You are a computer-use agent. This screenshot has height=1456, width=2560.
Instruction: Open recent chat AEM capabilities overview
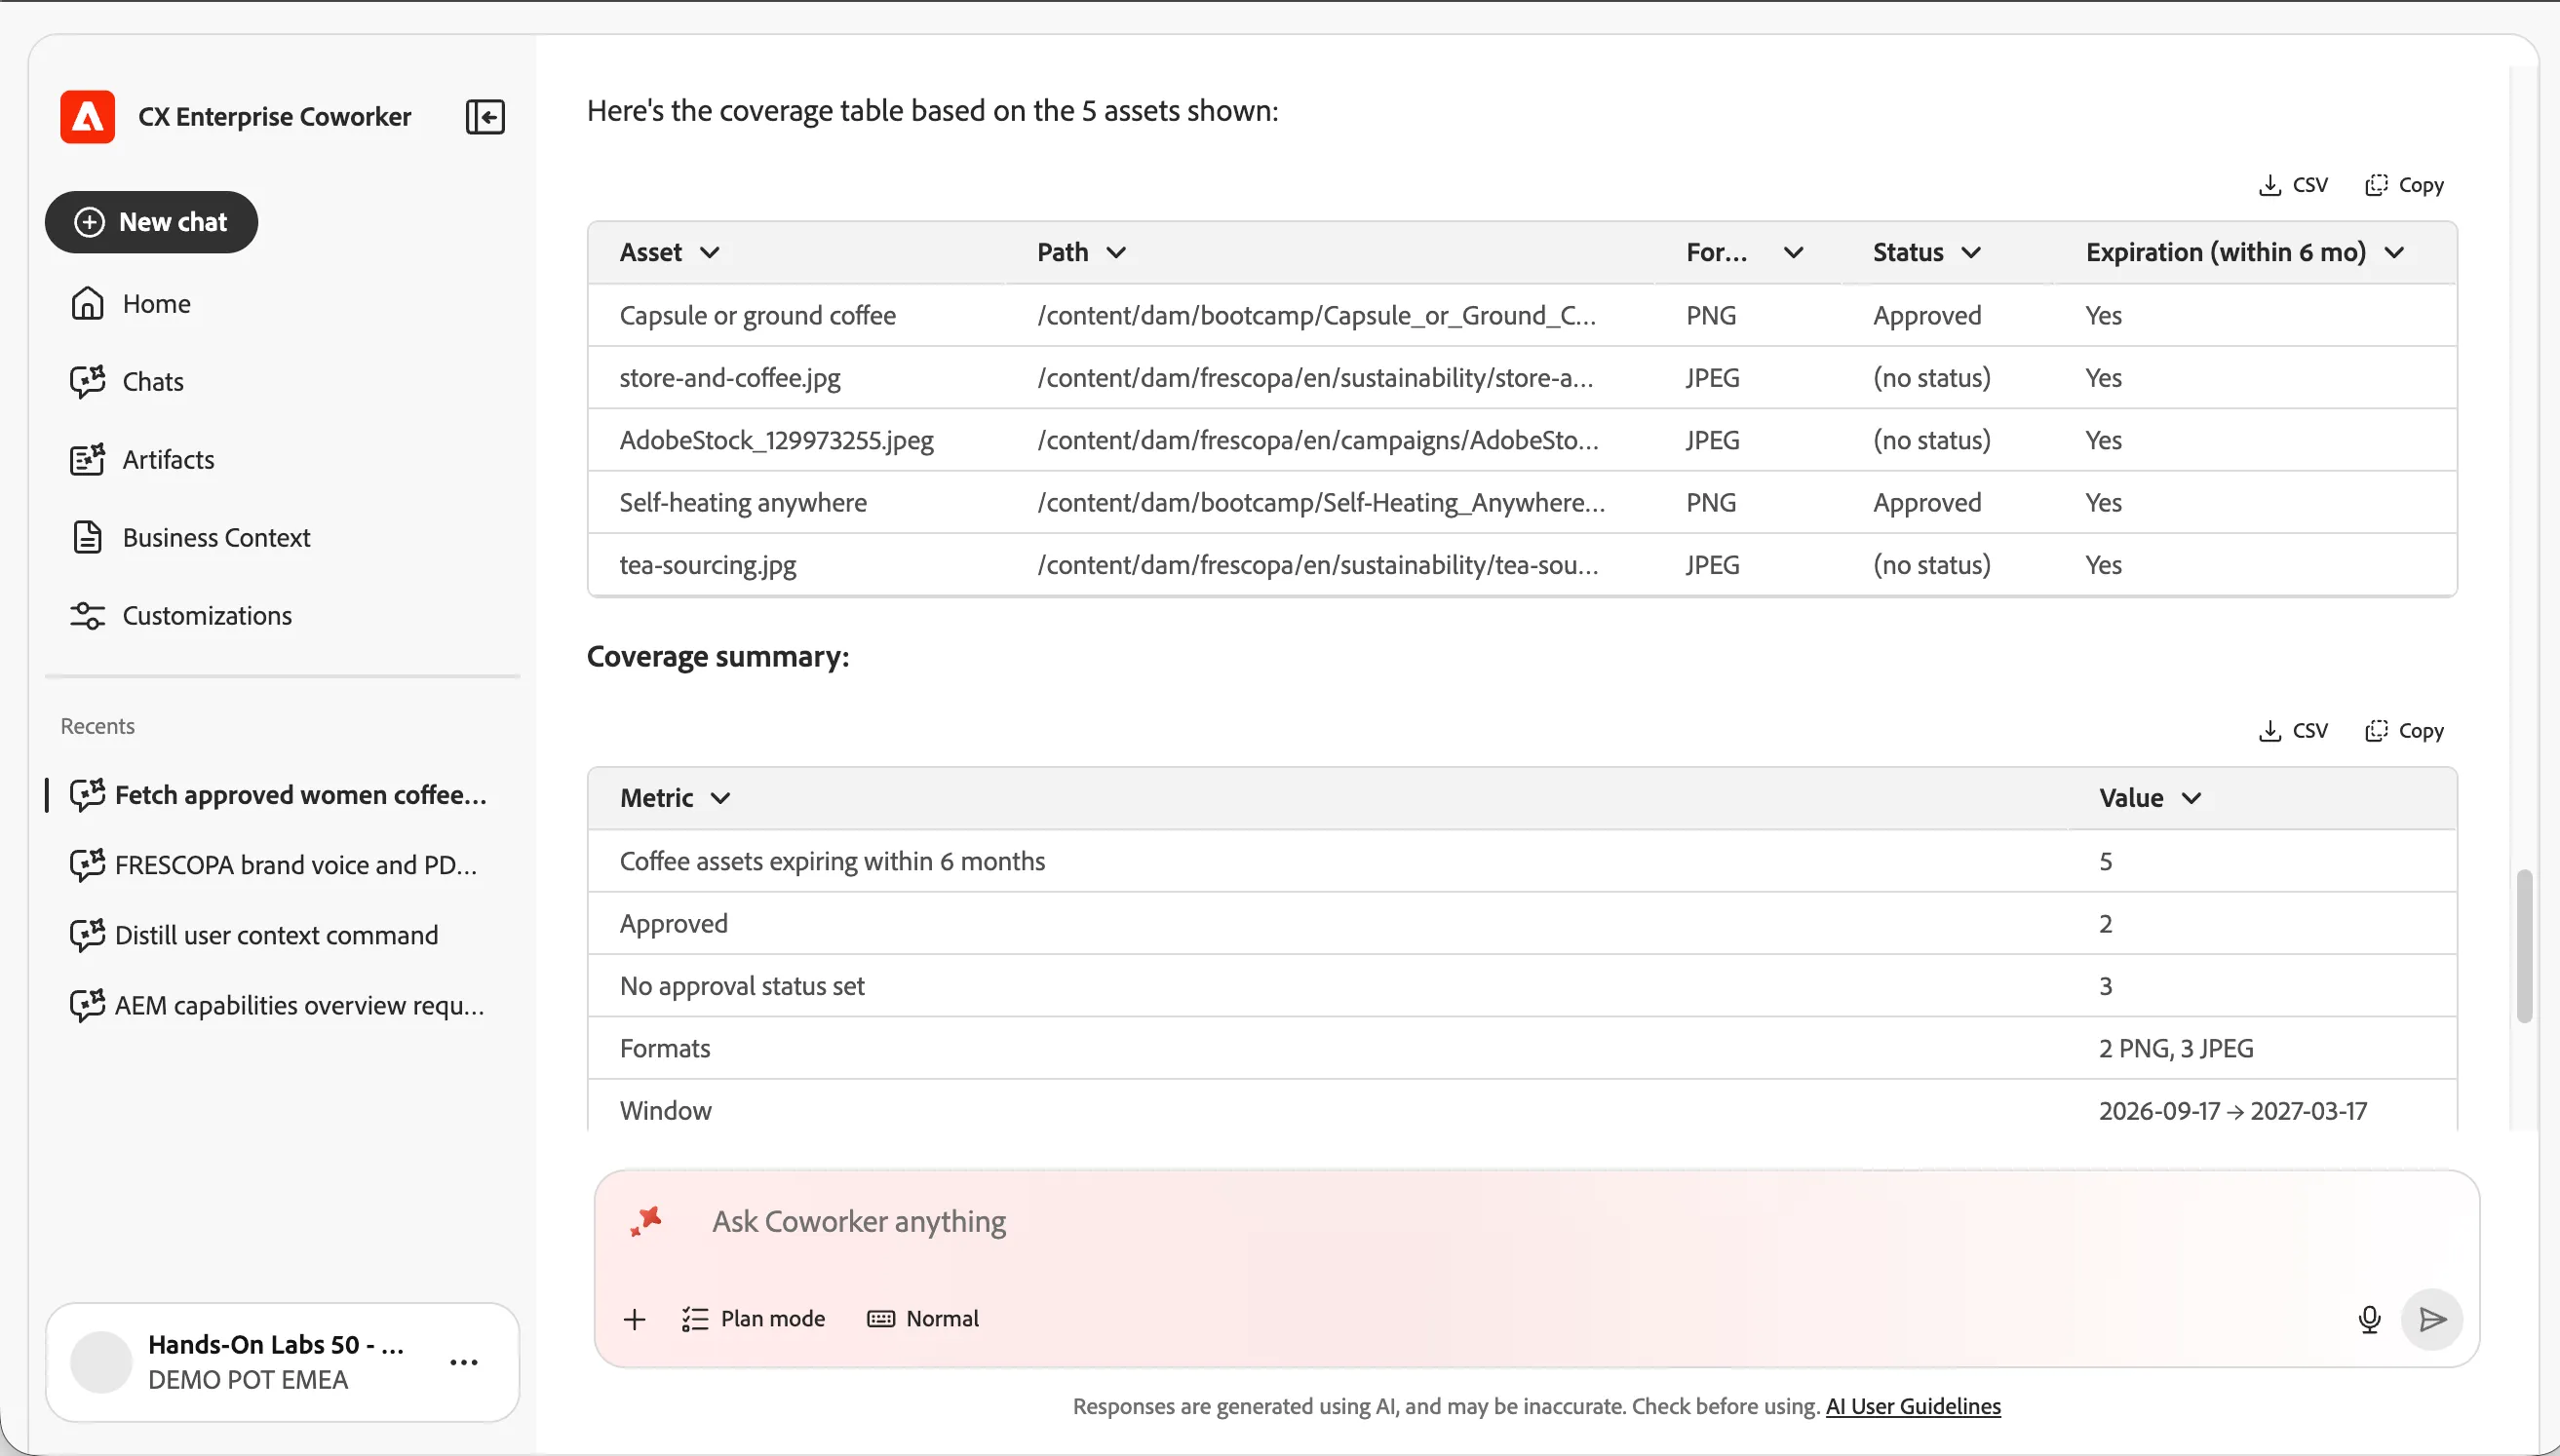278,1005
